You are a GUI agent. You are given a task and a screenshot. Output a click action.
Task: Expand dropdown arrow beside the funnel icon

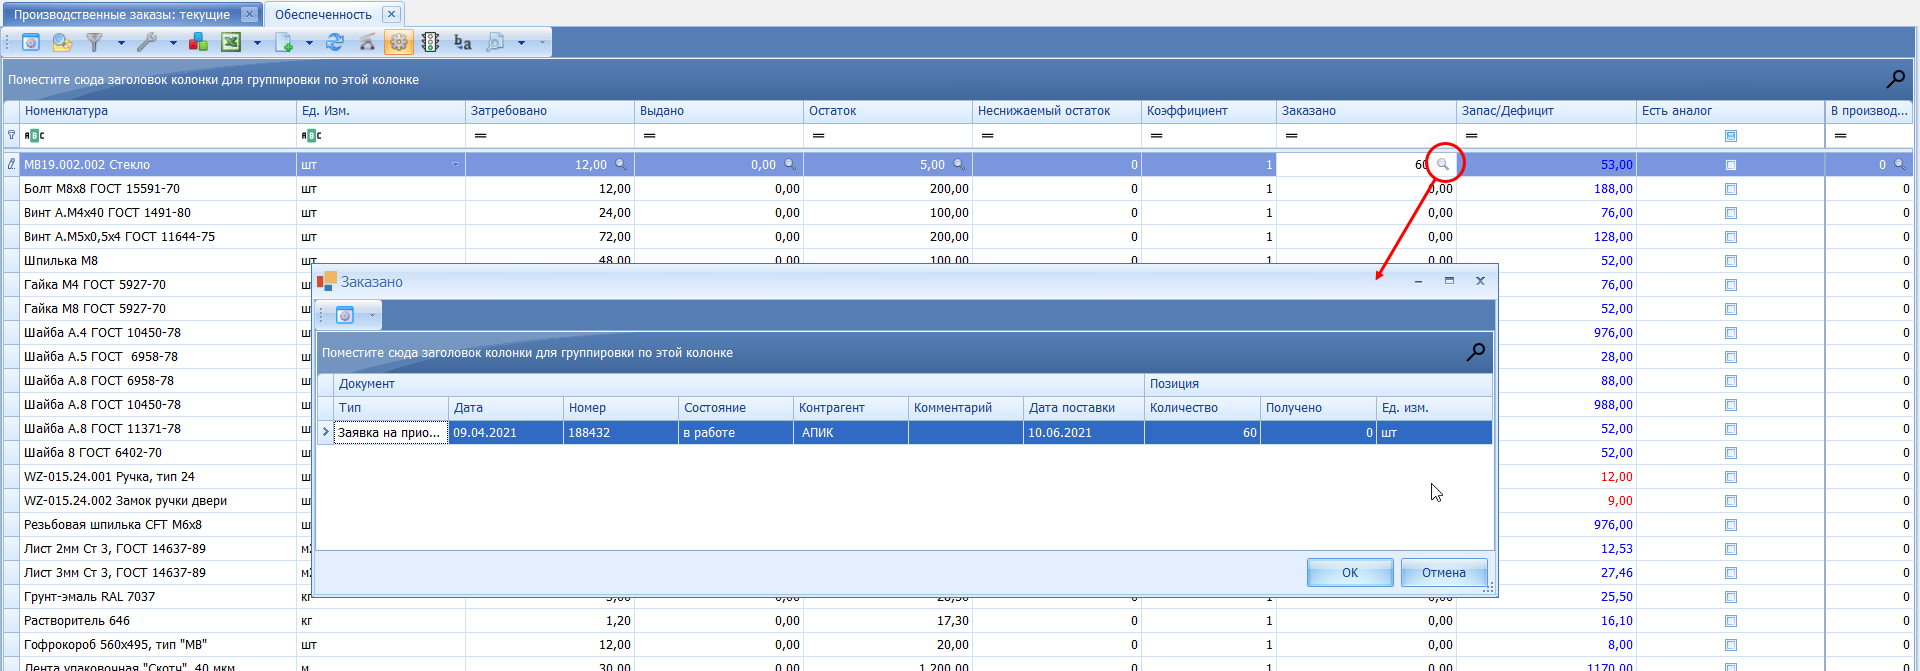point(121,43)
